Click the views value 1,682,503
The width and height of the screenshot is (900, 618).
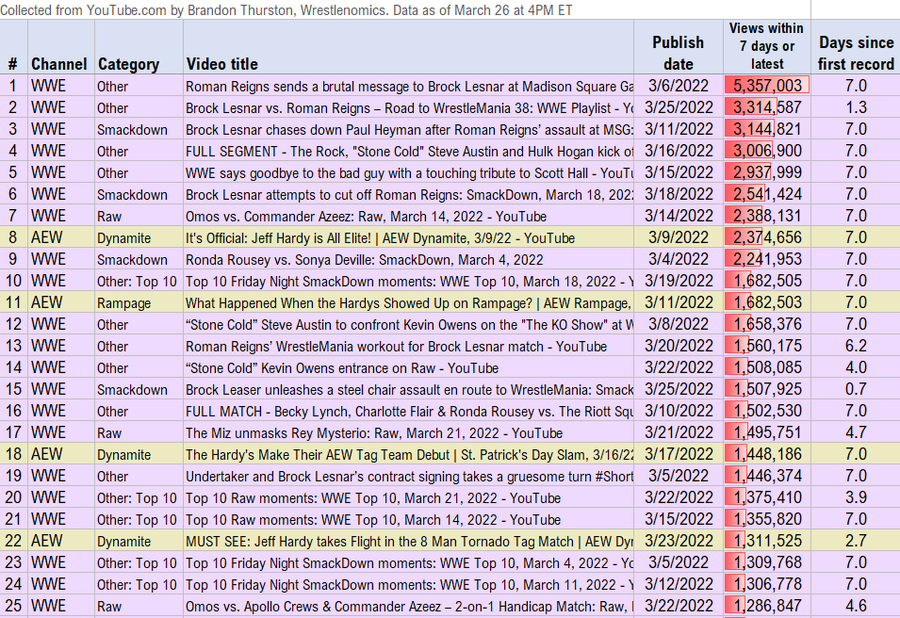(x=767, y=303)
